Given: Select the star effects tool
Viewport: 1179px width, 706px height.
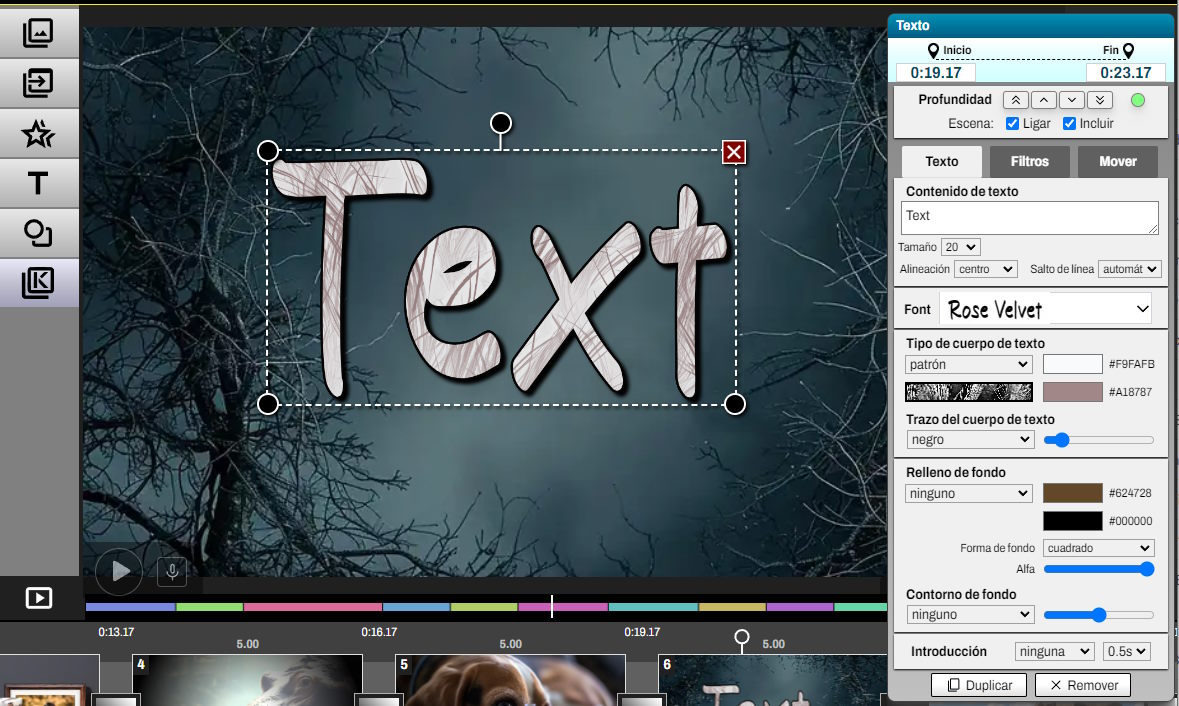Looking at the screenshot, I should [38, 133].
